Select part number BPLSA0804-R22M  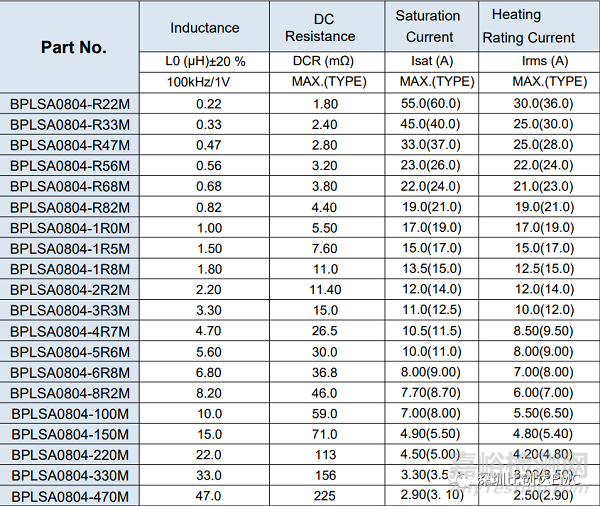[71, 104]
